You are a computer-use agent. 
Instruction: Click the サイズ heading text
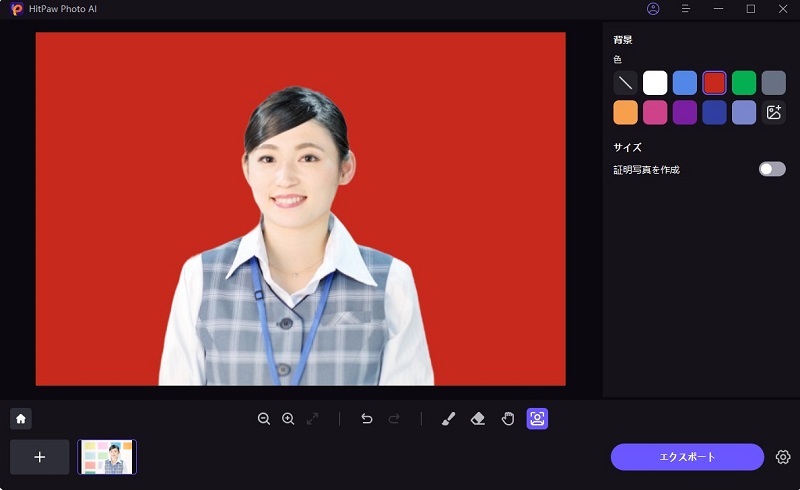tap(628, 148)
